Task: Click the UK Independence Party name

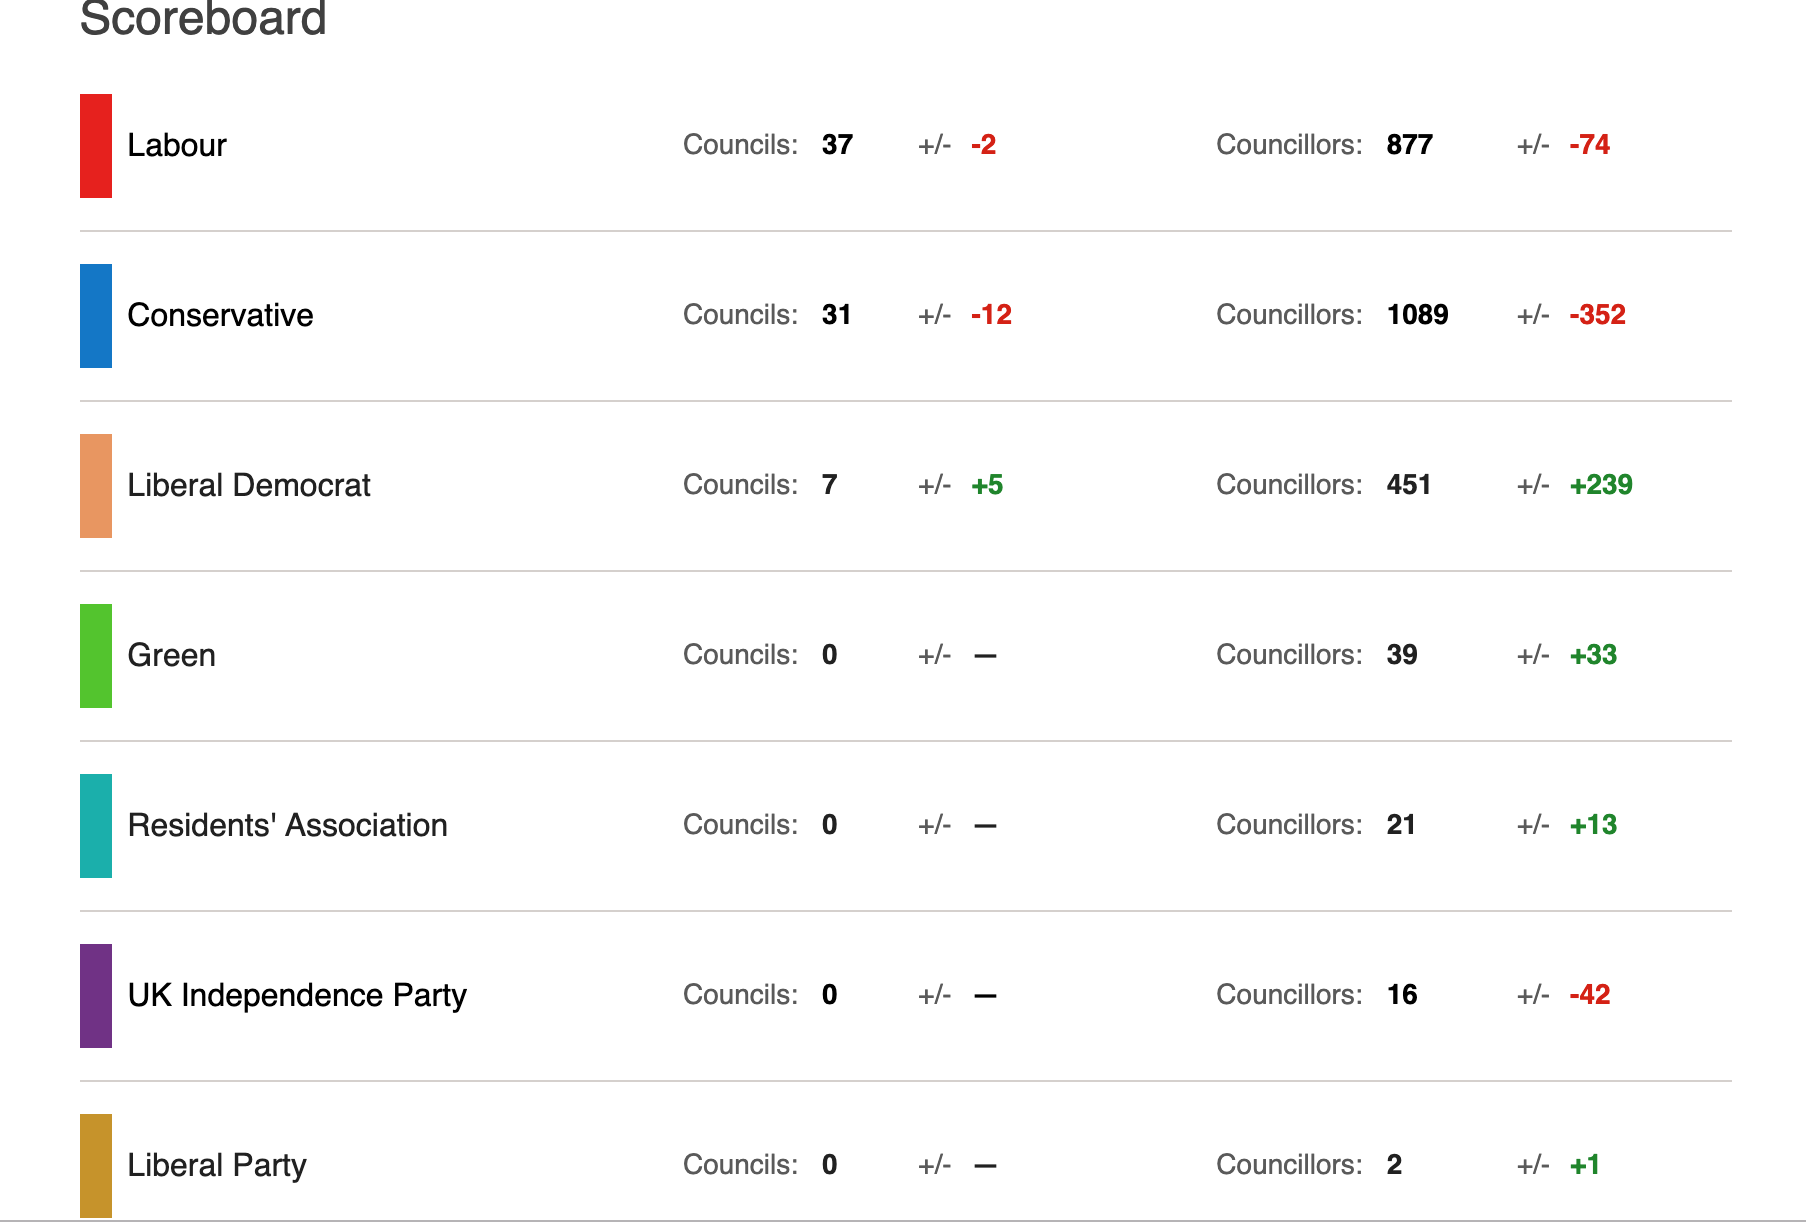Action: (297, 996)
